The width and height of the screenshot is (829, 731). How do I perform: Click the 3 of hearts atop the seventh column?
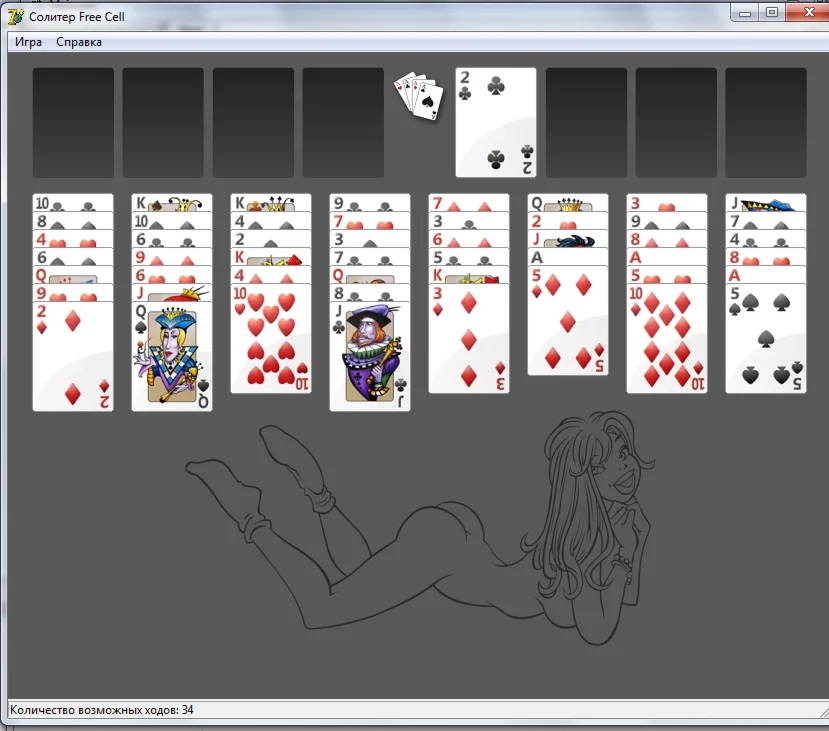pyautogui.click(x=667, y=203)
